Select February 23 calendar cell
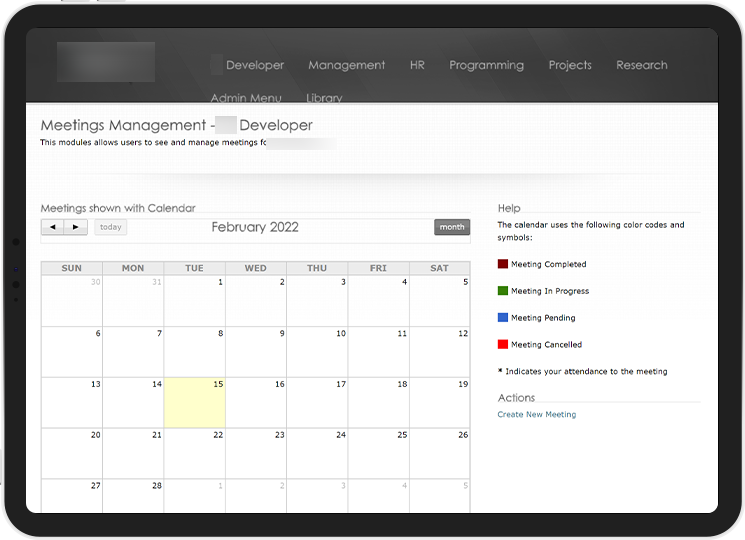The image size is (745, 540). pyautogui.click(x=256, y=454)
